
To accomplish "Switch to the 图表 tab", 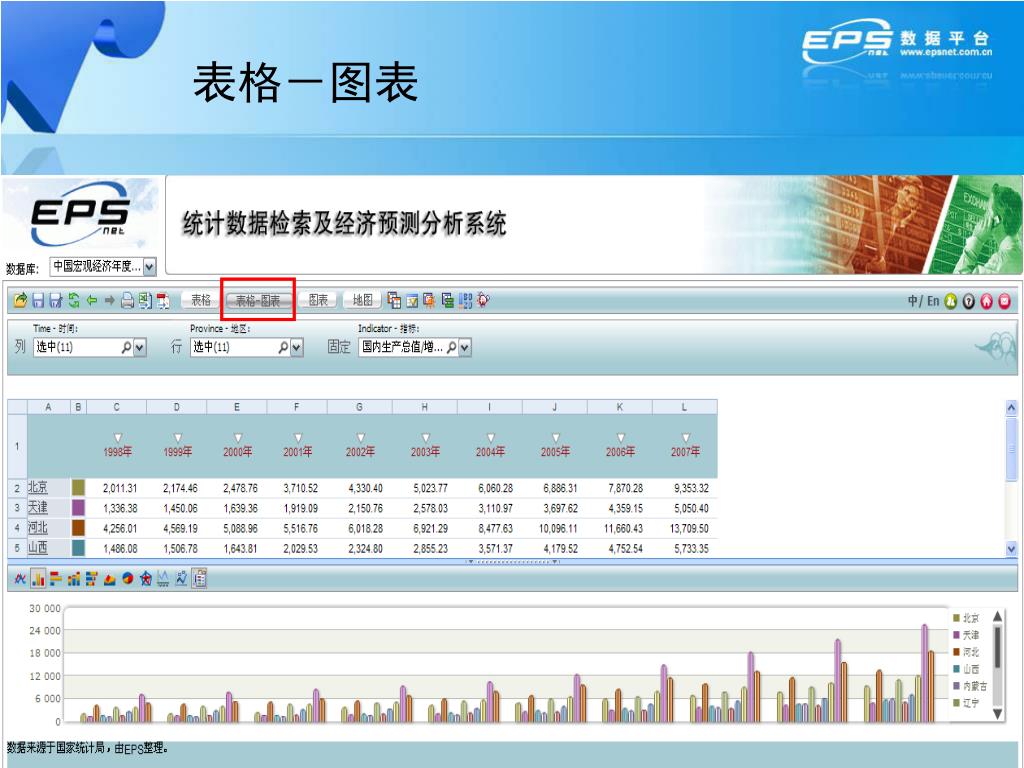I will pos(318,300).
